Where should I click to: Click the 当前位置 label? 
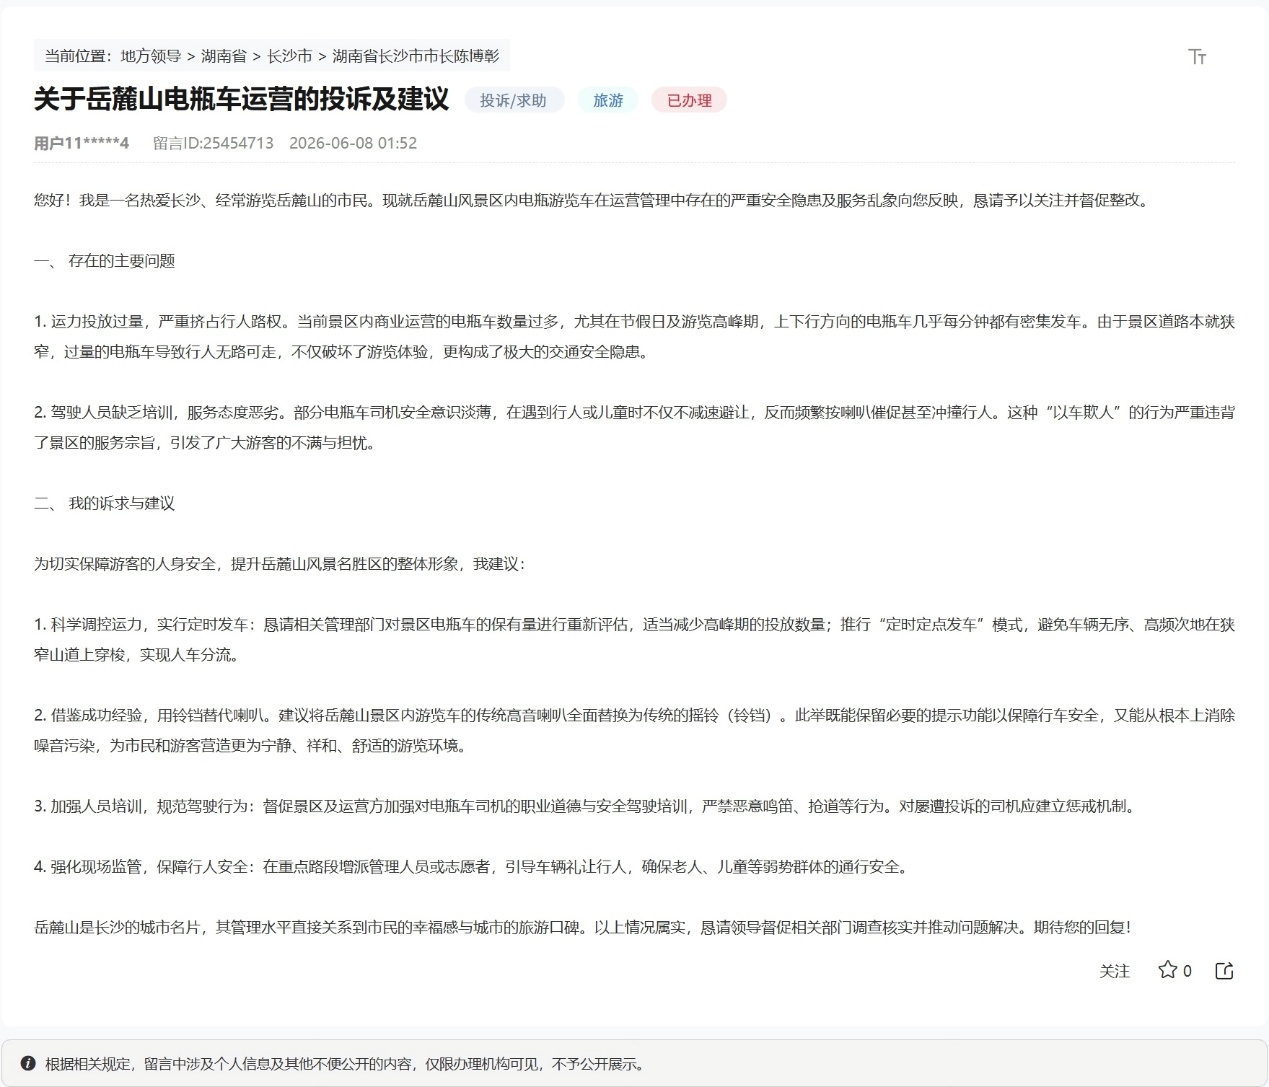tap(78, 56)
